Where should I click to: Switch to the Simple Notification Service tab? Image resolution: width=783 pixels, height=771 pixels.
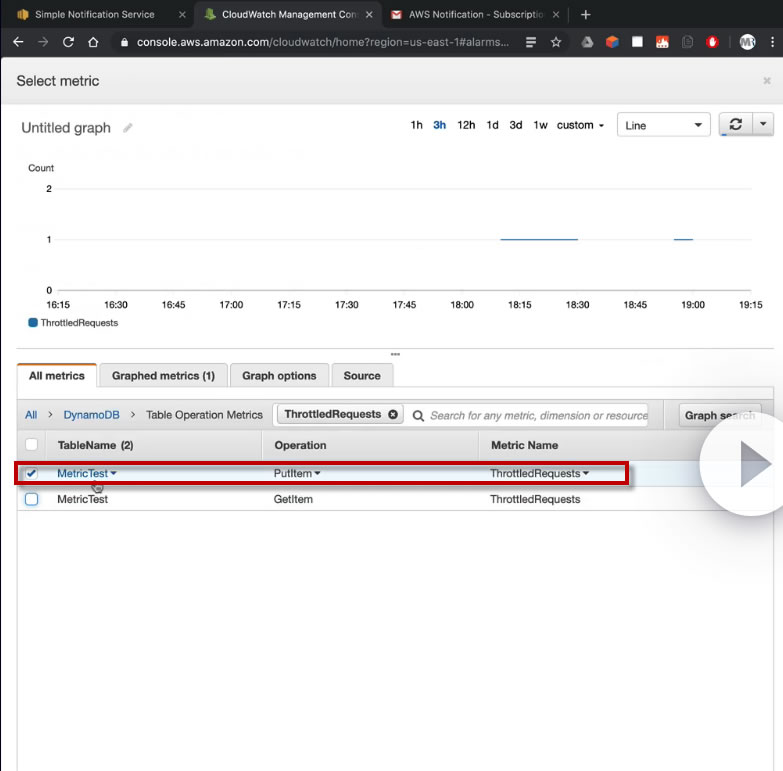(x=95, y=15)
